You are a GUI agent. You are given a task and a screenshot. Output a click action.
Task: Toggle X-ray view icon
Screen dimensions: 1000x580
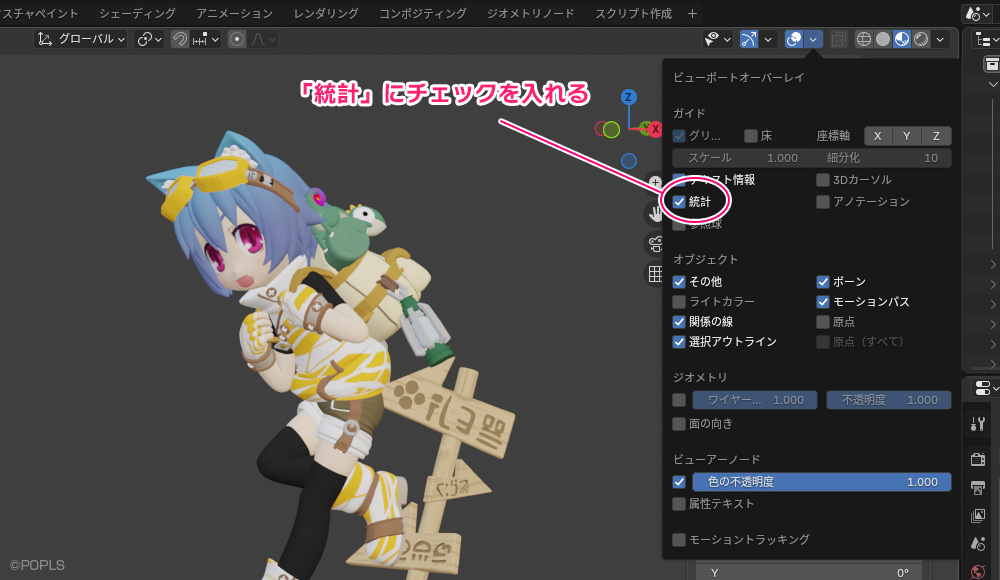[x=838, y=40]
